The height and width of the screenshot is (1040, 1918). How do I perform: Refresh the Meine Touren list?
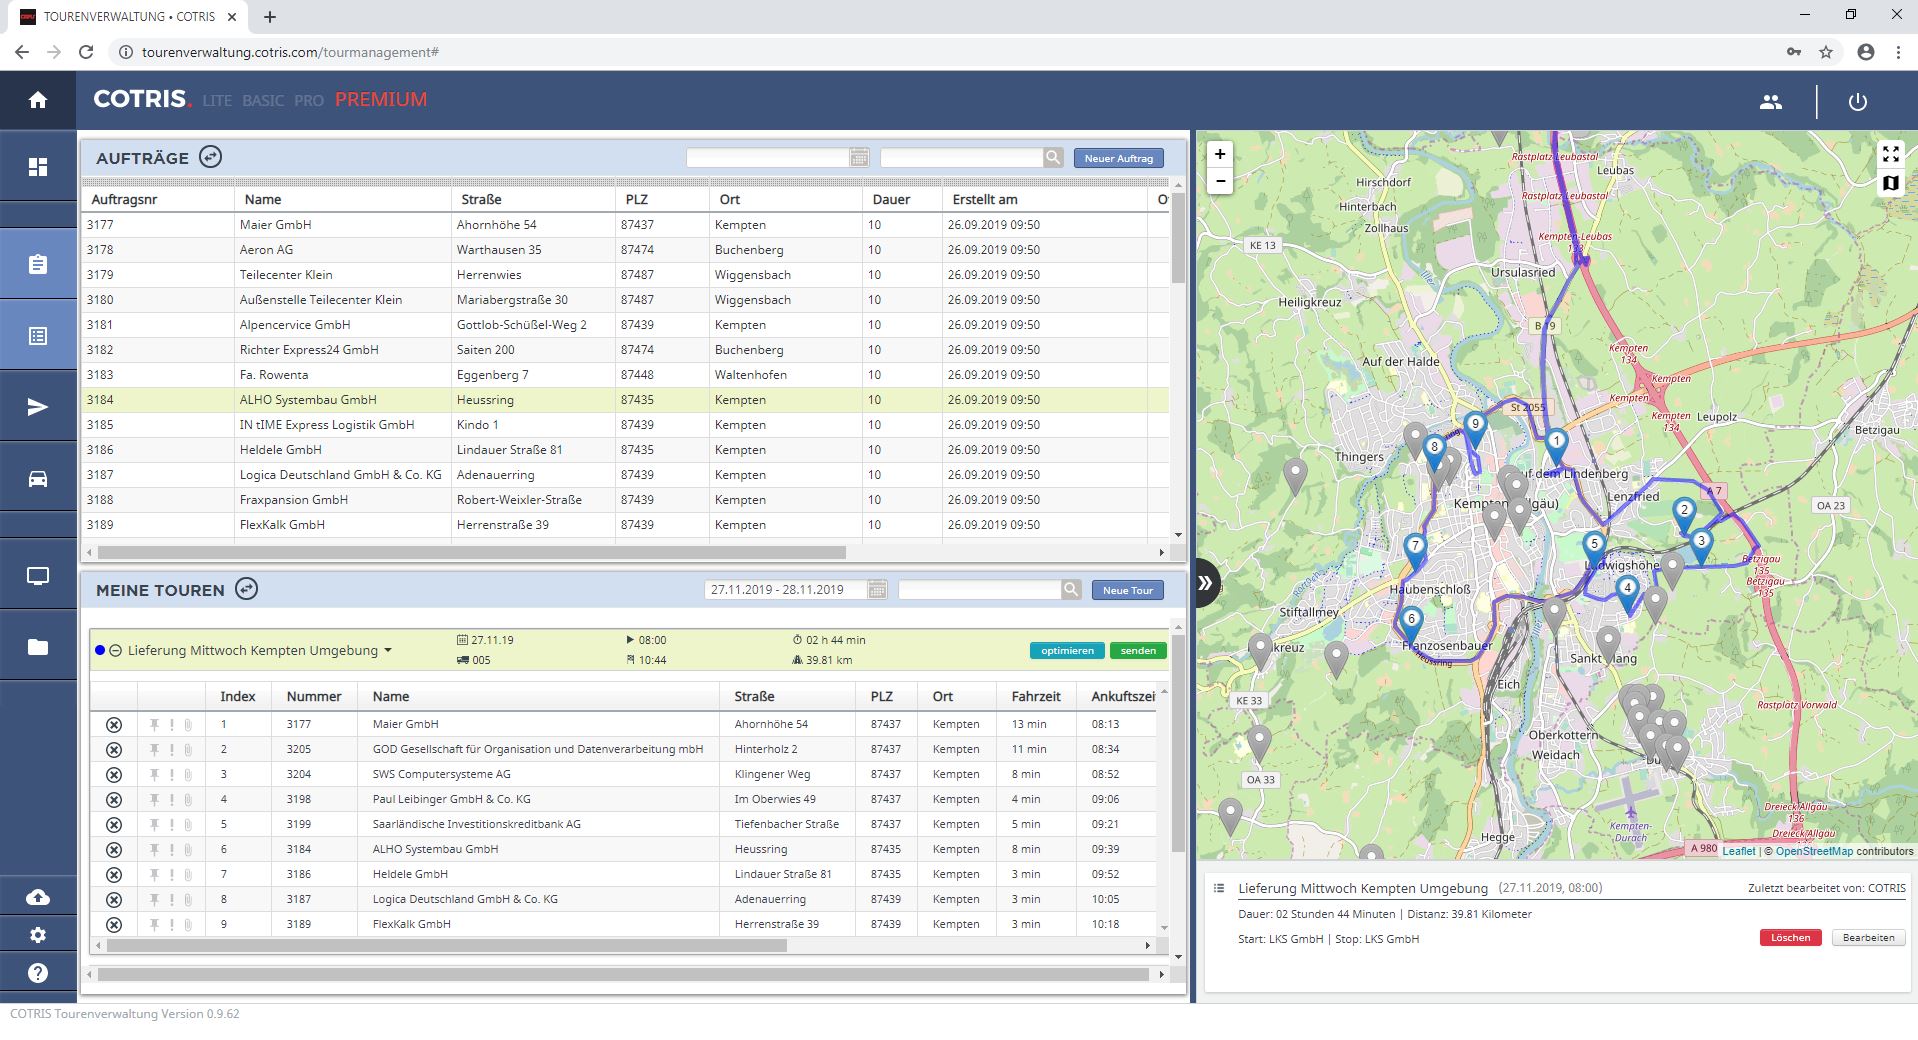(x=246, y=589)
